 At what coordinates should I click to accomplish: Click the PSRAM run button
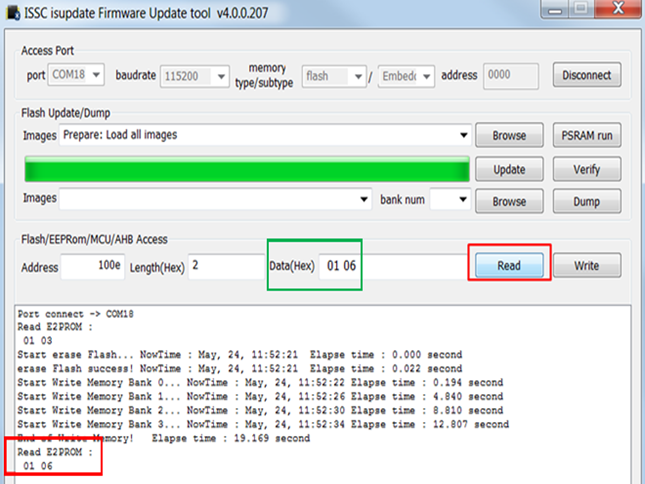(586, 135)
